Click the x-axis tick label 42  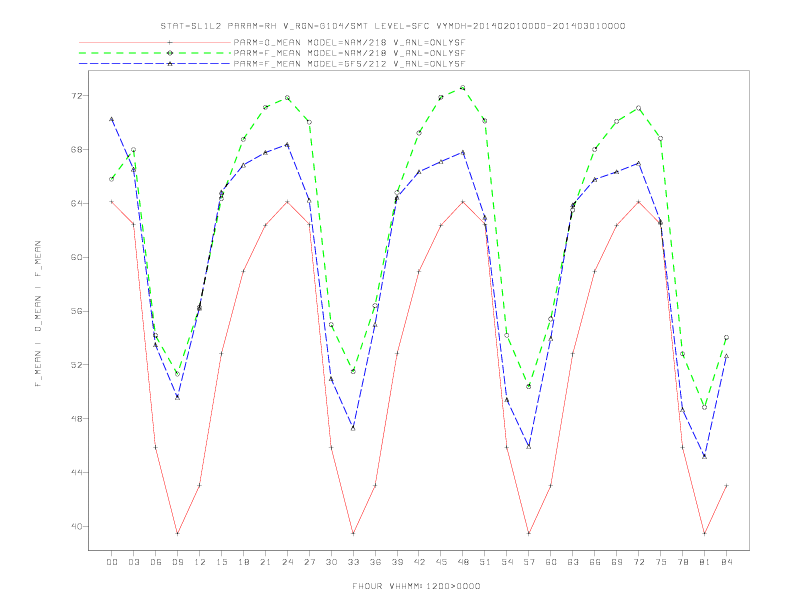[419, 562]
